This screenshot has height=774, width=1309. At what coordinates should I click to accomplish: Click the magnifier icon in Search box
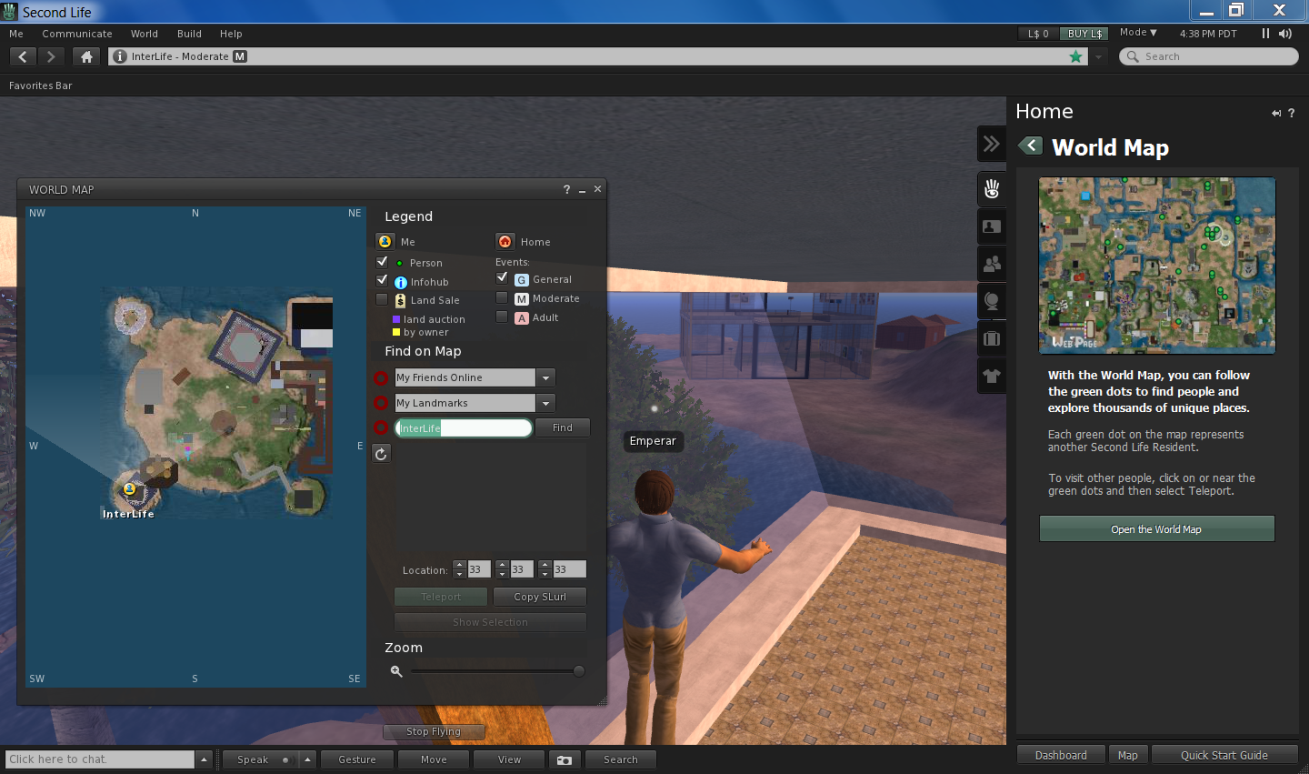point(1133,57)
